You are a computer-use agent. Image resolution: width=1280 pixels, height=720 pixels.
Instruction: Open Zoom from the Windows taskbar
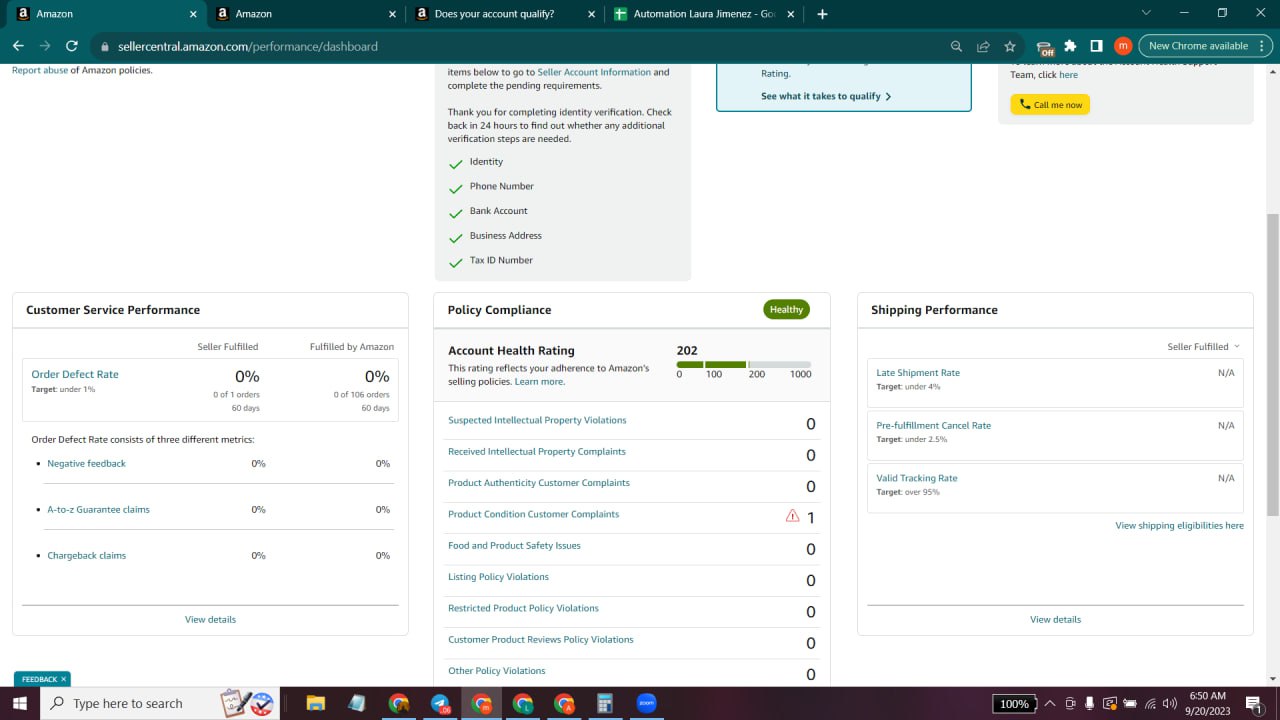646,703
